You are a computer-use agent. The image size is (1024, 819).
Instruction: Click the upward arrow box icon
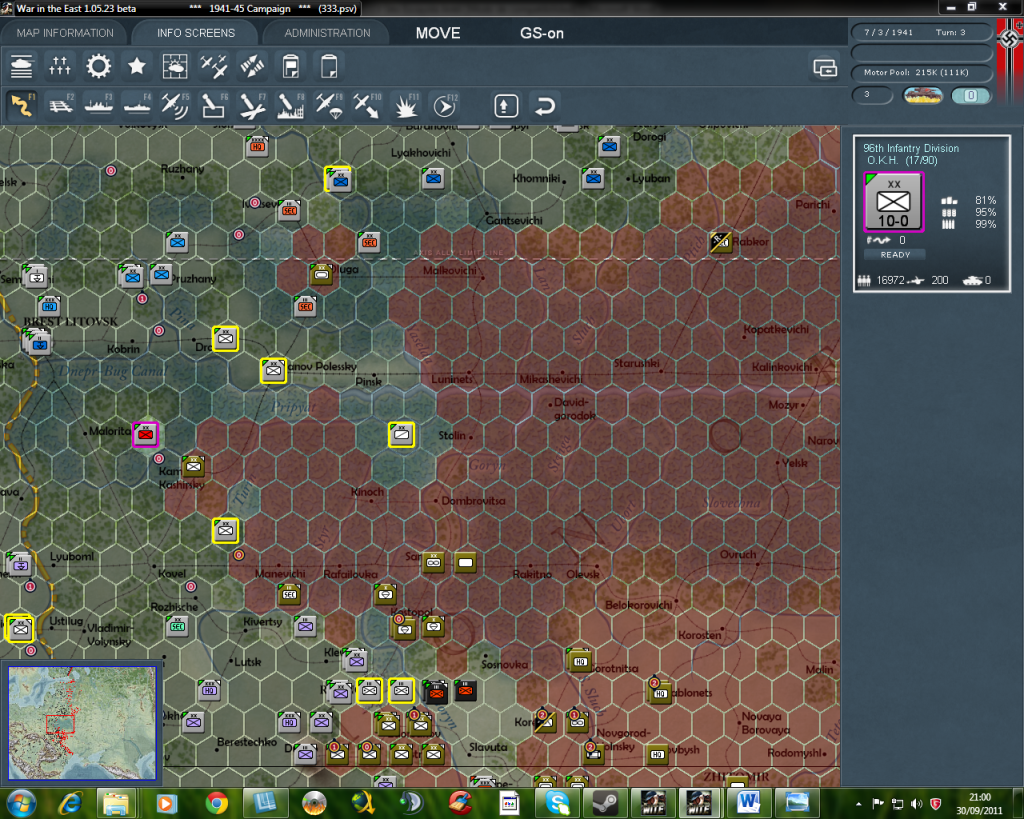506,106
